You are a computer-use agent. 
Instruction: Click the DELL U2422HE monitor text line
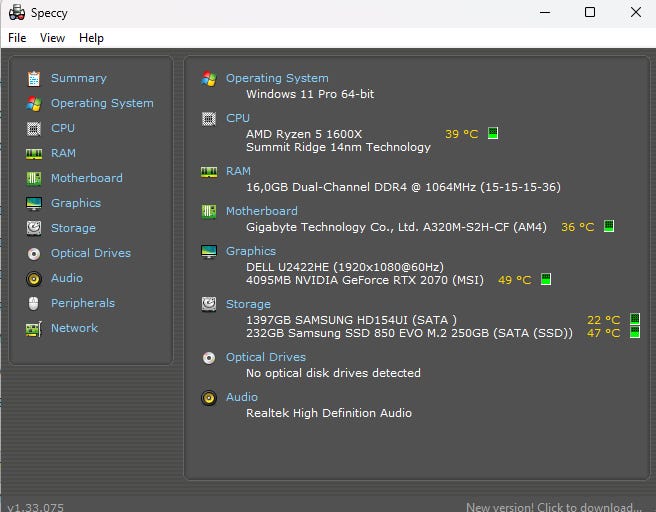(345, 267)
